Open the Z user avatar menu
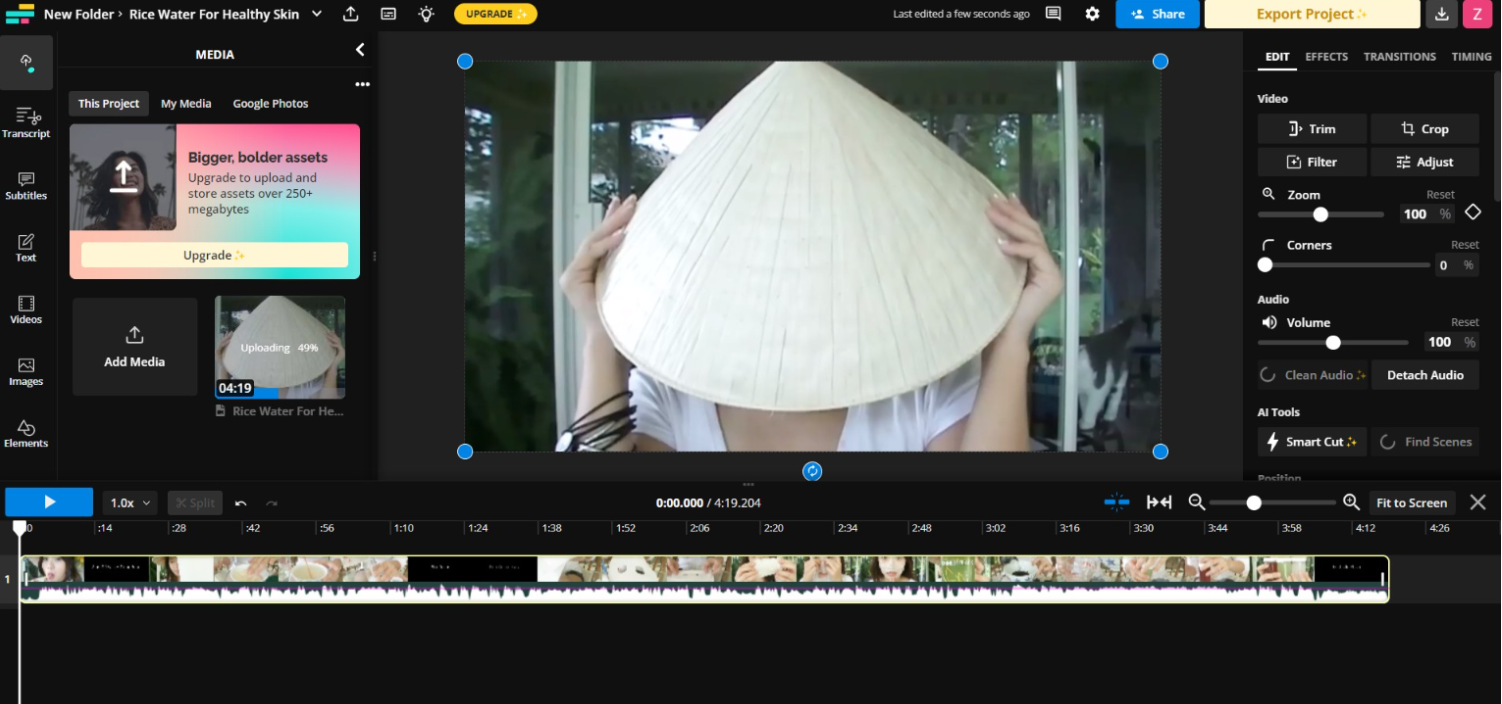The height and width of the screenshot is (704, 1502). click(1478, 14)
